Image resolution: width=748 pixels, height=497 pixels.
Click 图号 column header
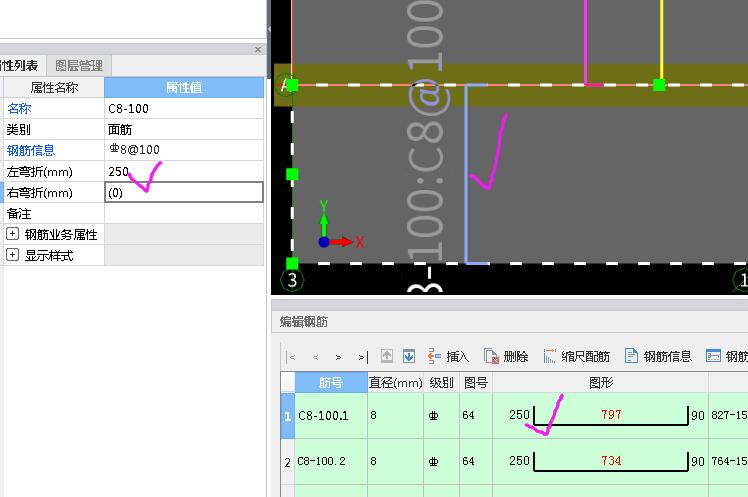(476, 383)
